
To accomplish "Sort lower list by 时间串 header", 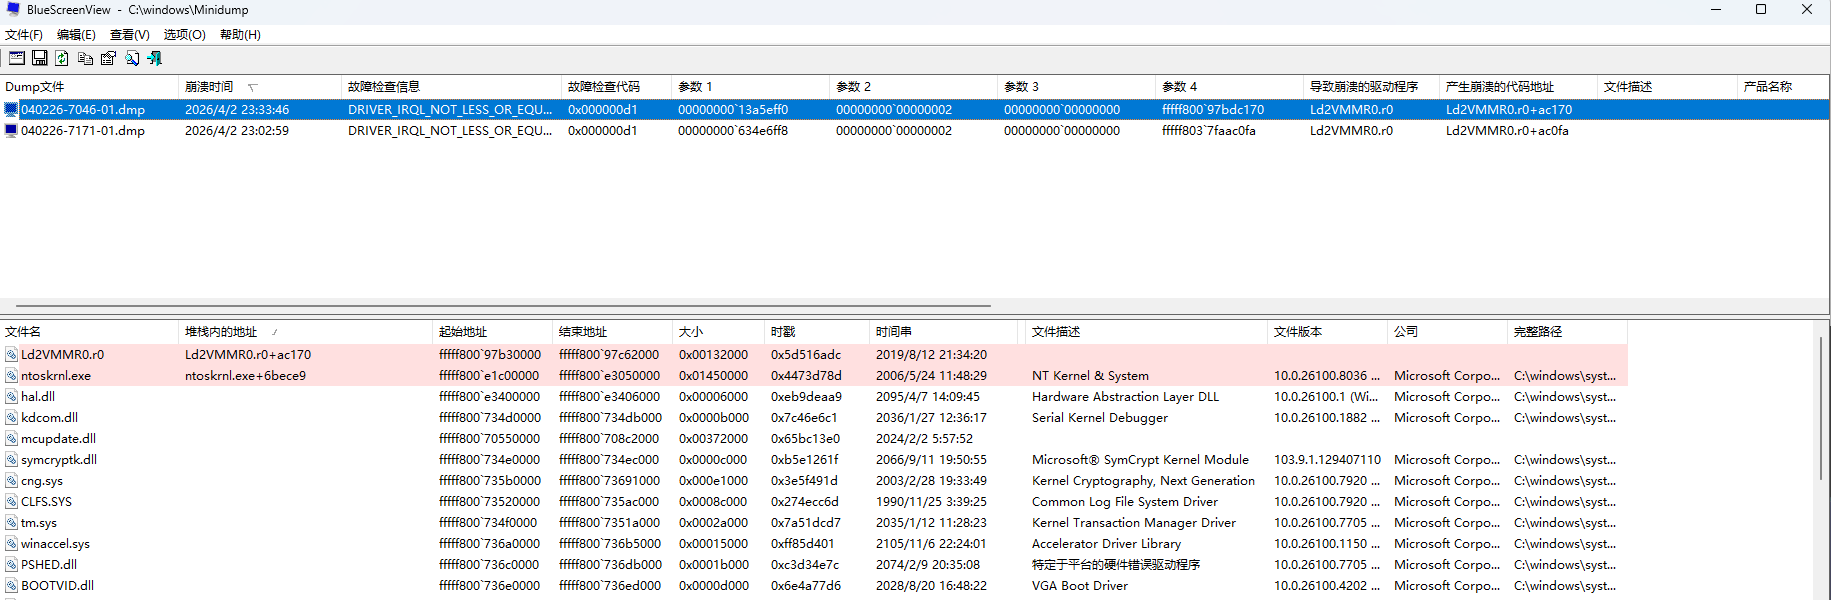I will (x=944, y=332).
